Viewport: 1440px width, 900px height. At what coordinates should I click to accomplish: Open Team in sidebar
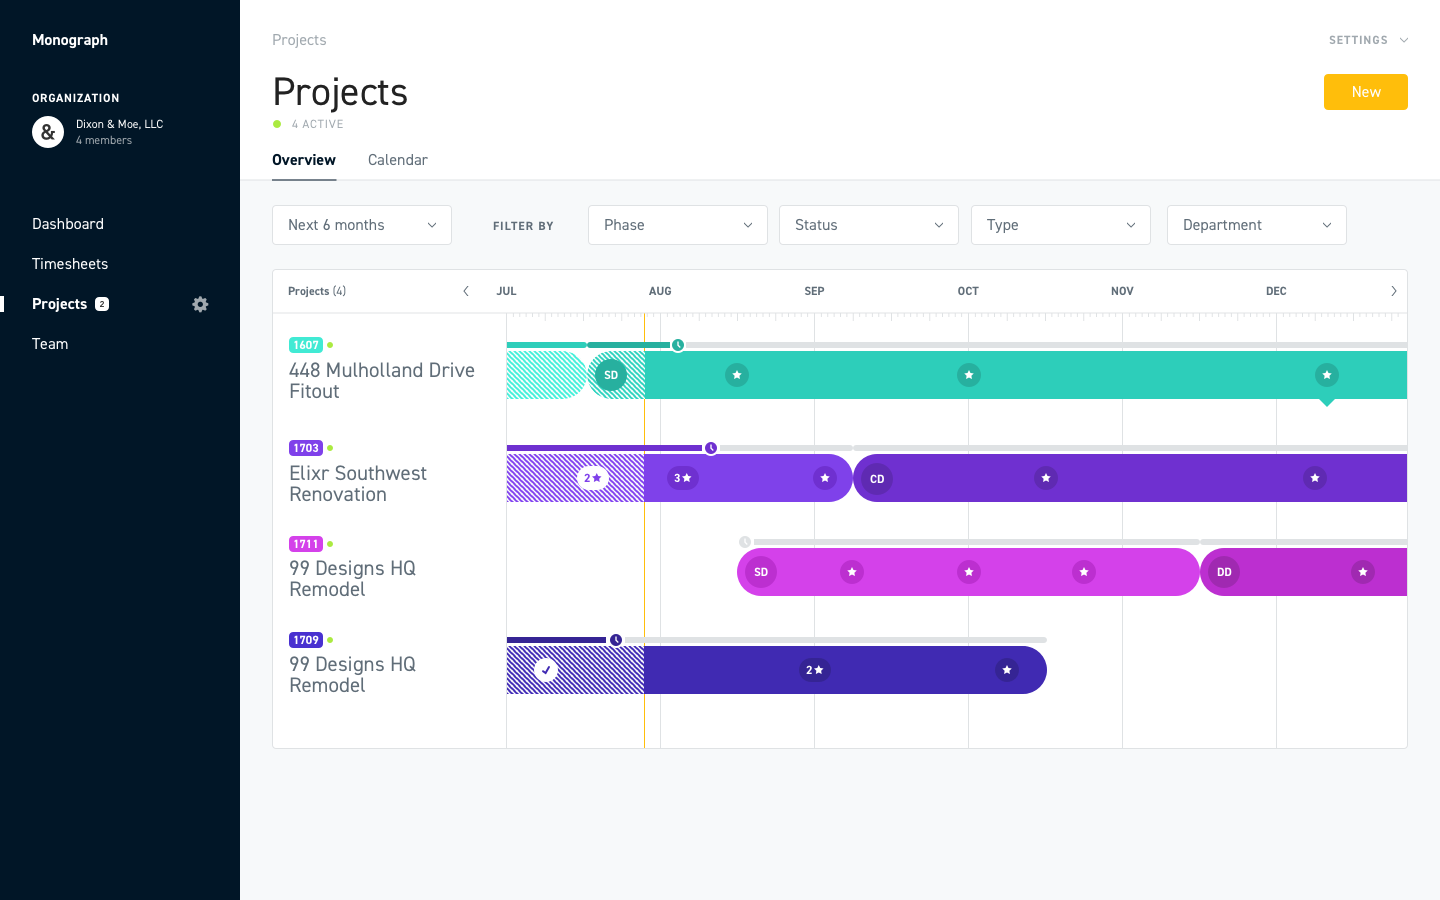click(50, 344)
